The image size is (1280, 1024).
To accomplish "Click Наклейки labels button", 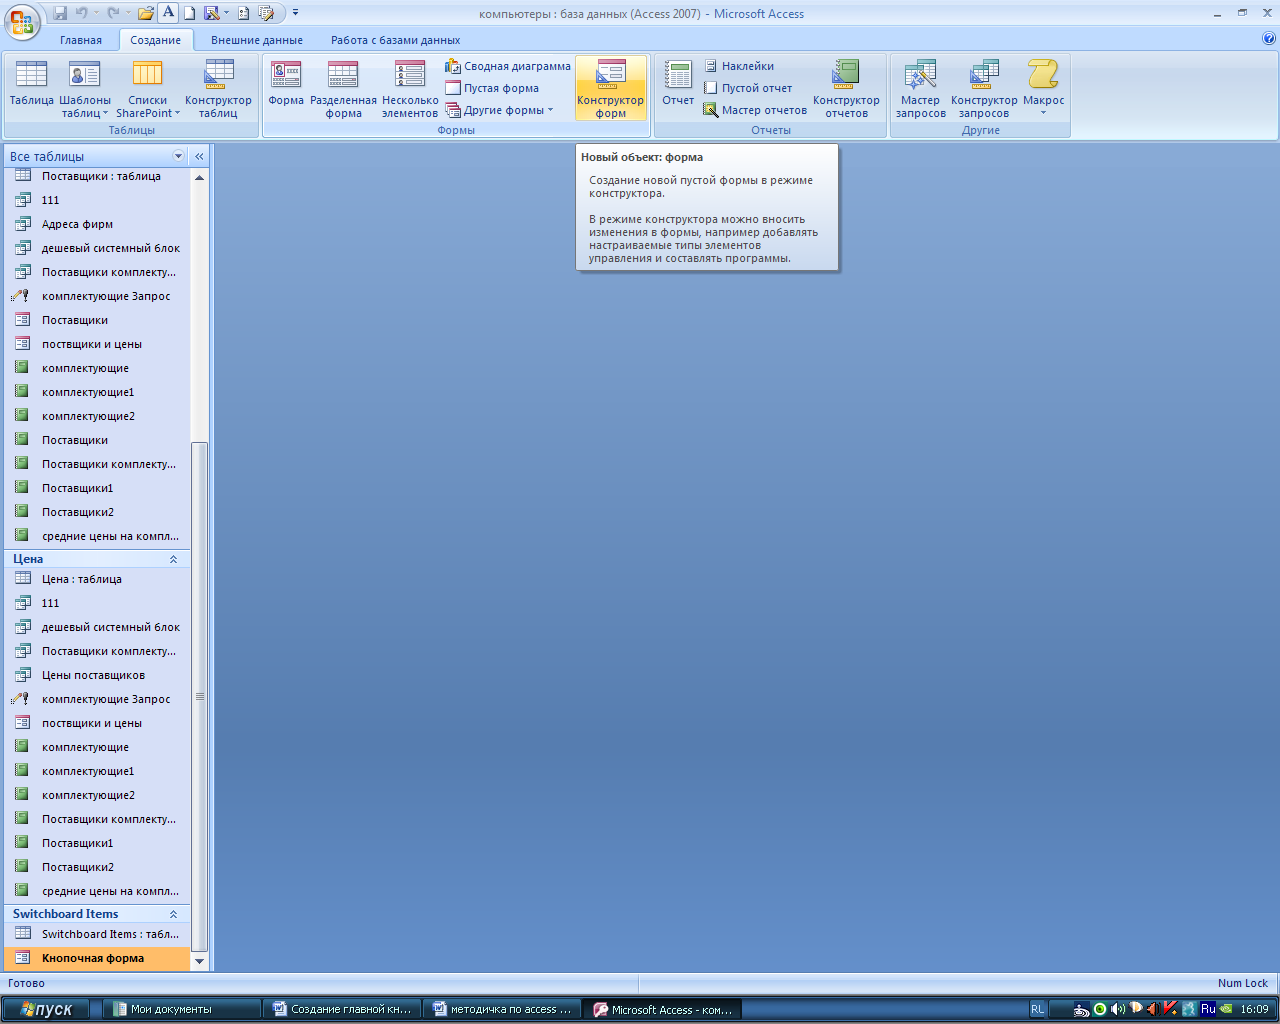I will tap(739, 66).
